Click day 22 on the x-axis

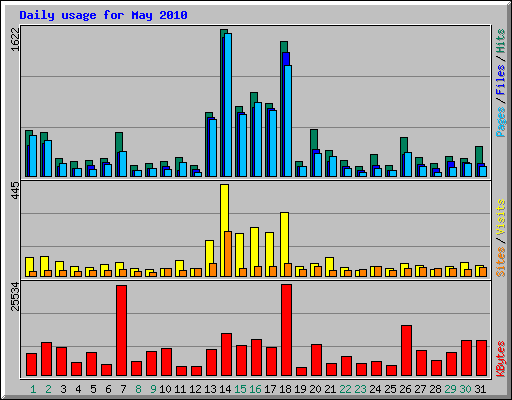[x=345, y=389]
